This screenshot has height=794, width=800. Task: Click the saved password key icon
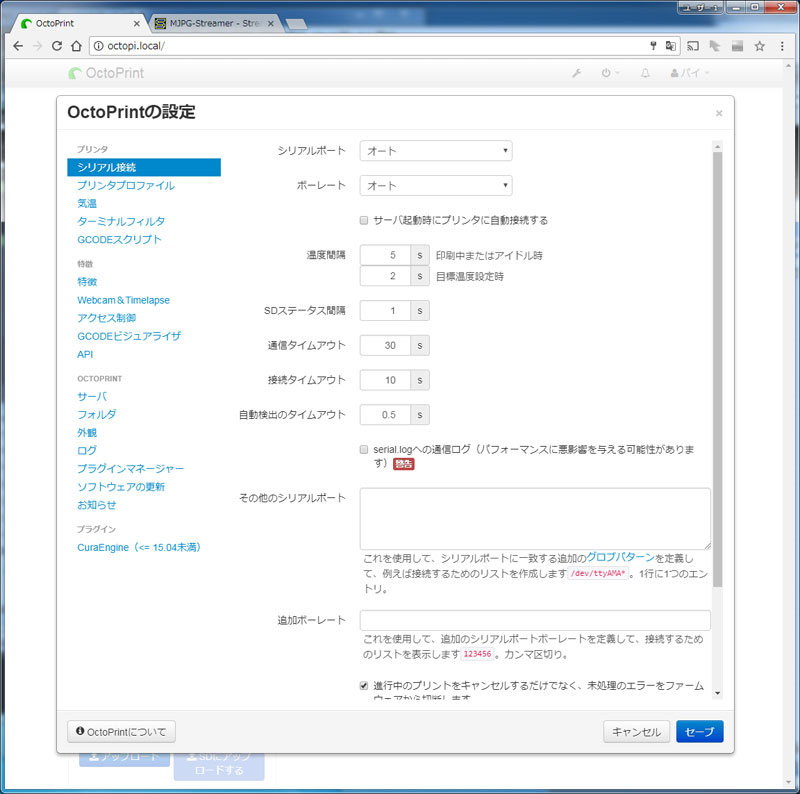pyautogui.click(x=653, y=46)
